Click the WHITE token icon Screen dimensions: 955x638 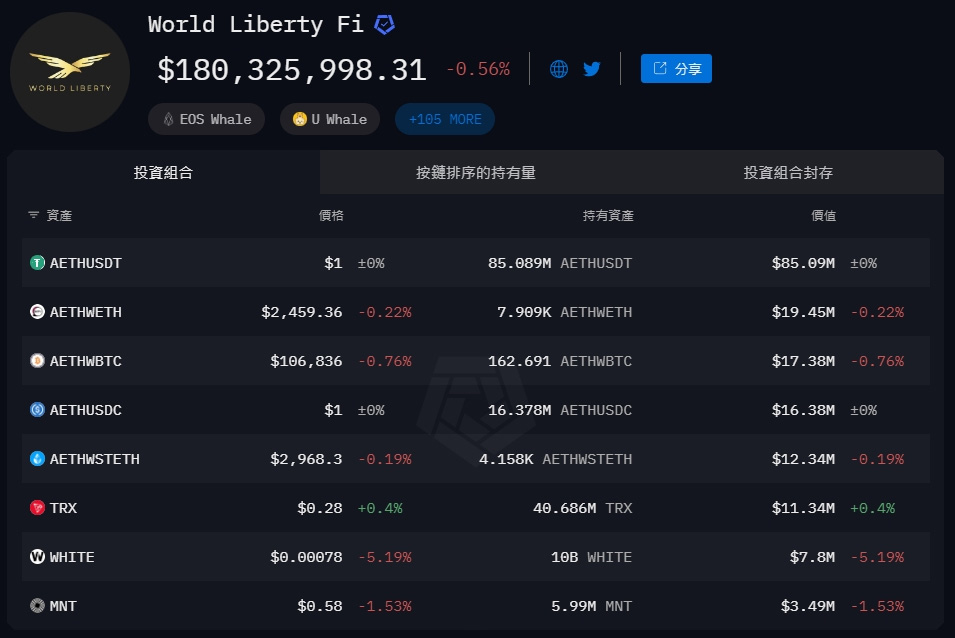pos(38,557)
